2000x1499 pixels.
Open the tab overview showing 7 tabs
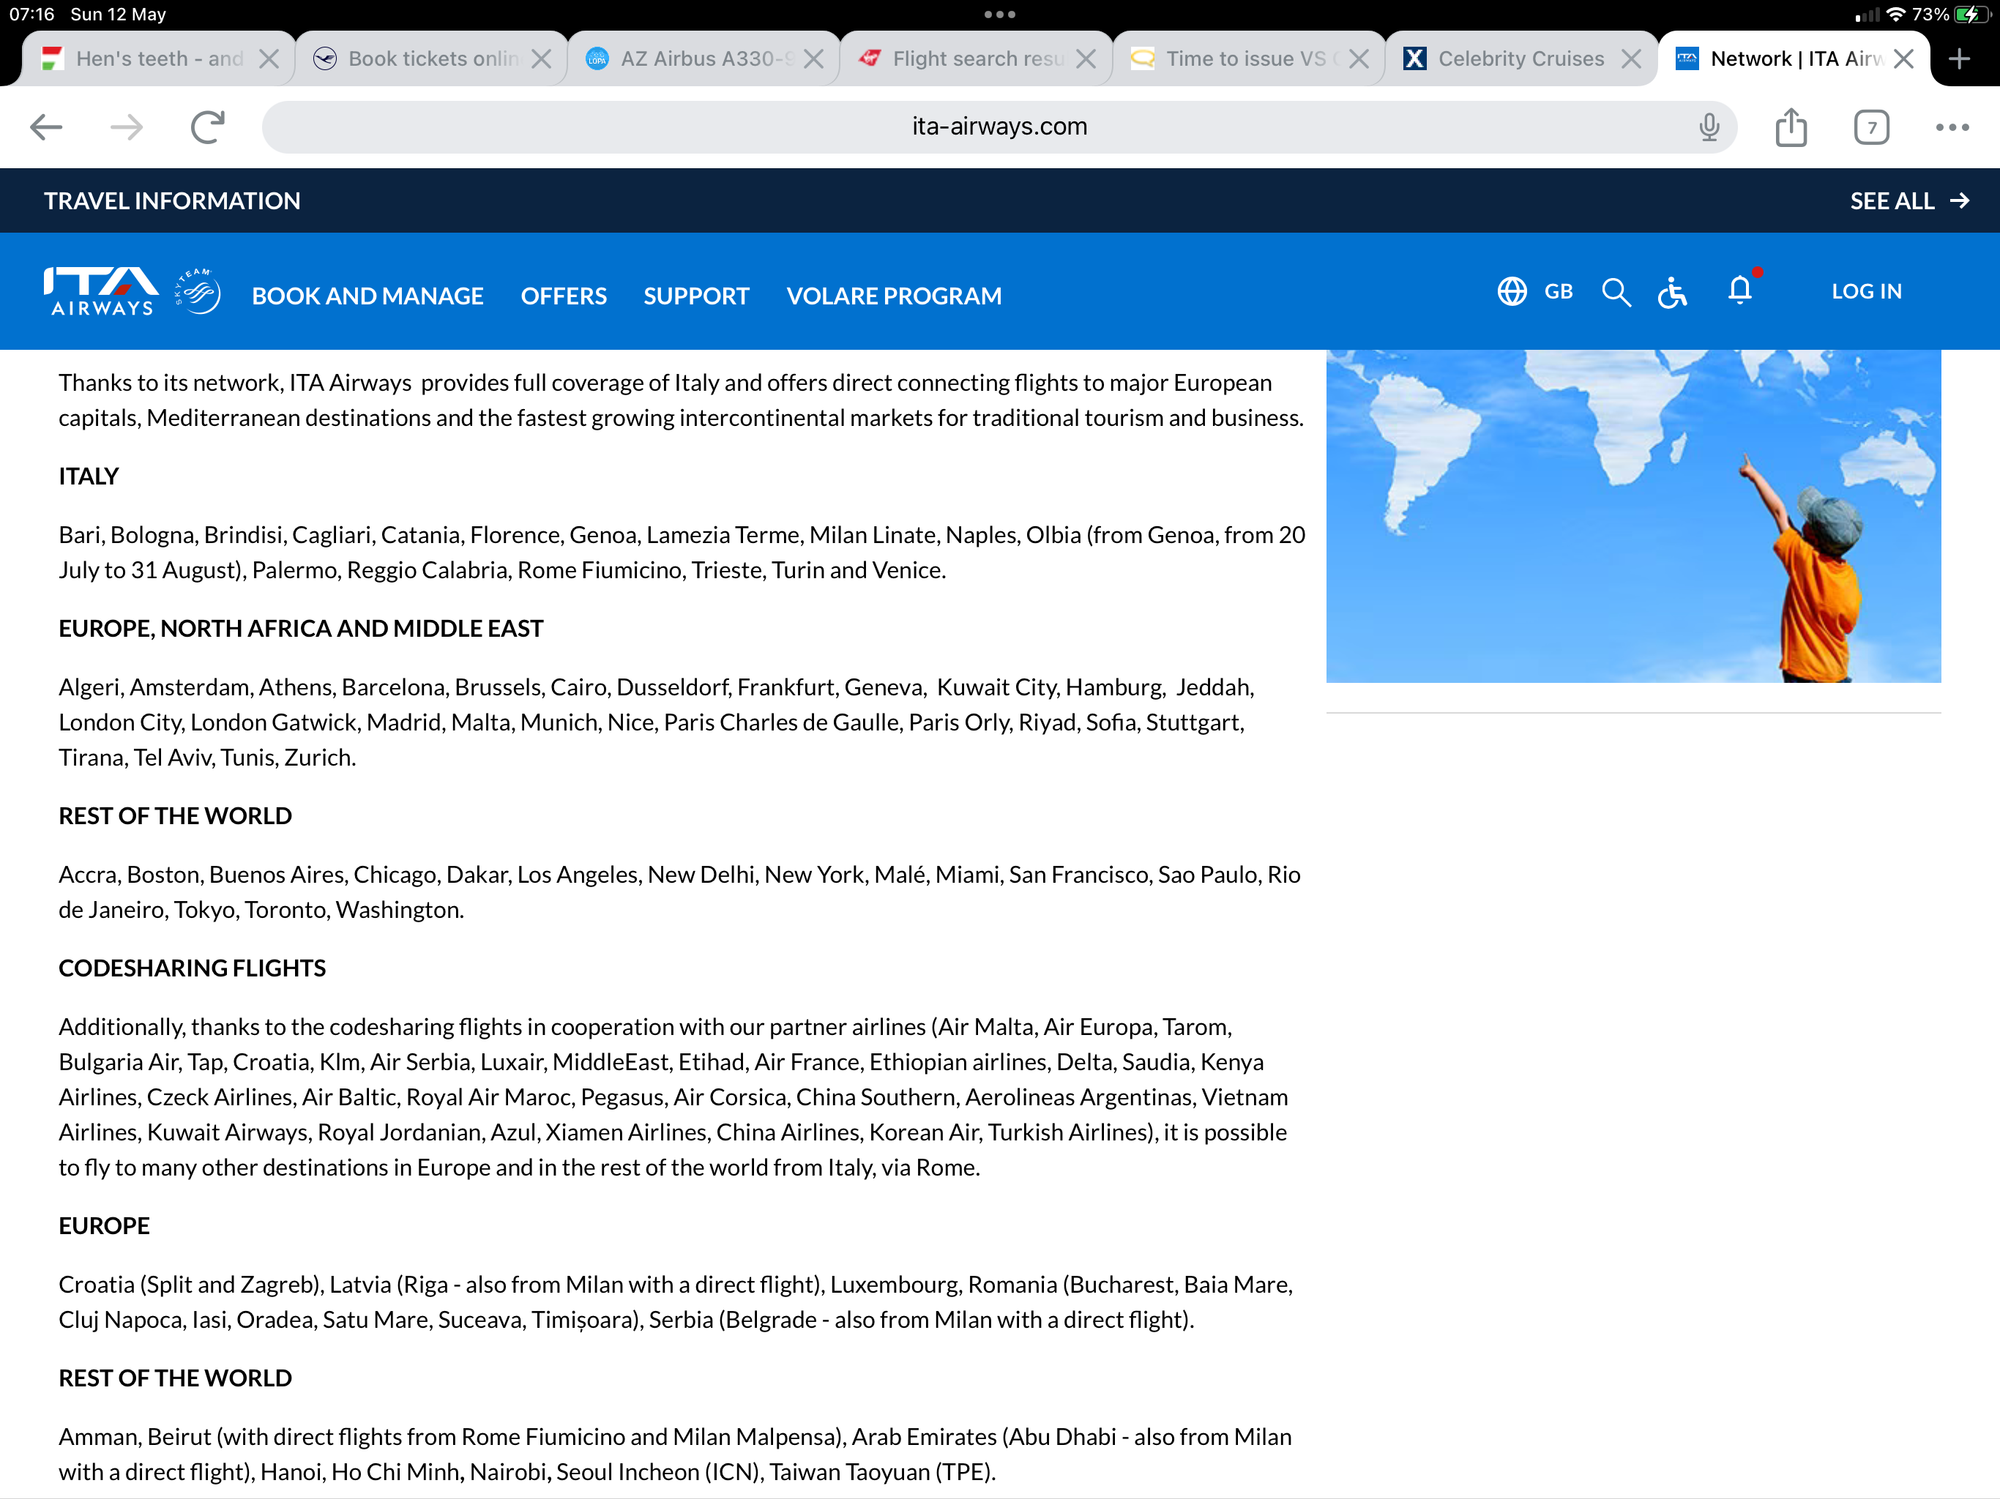(1871, 127)
